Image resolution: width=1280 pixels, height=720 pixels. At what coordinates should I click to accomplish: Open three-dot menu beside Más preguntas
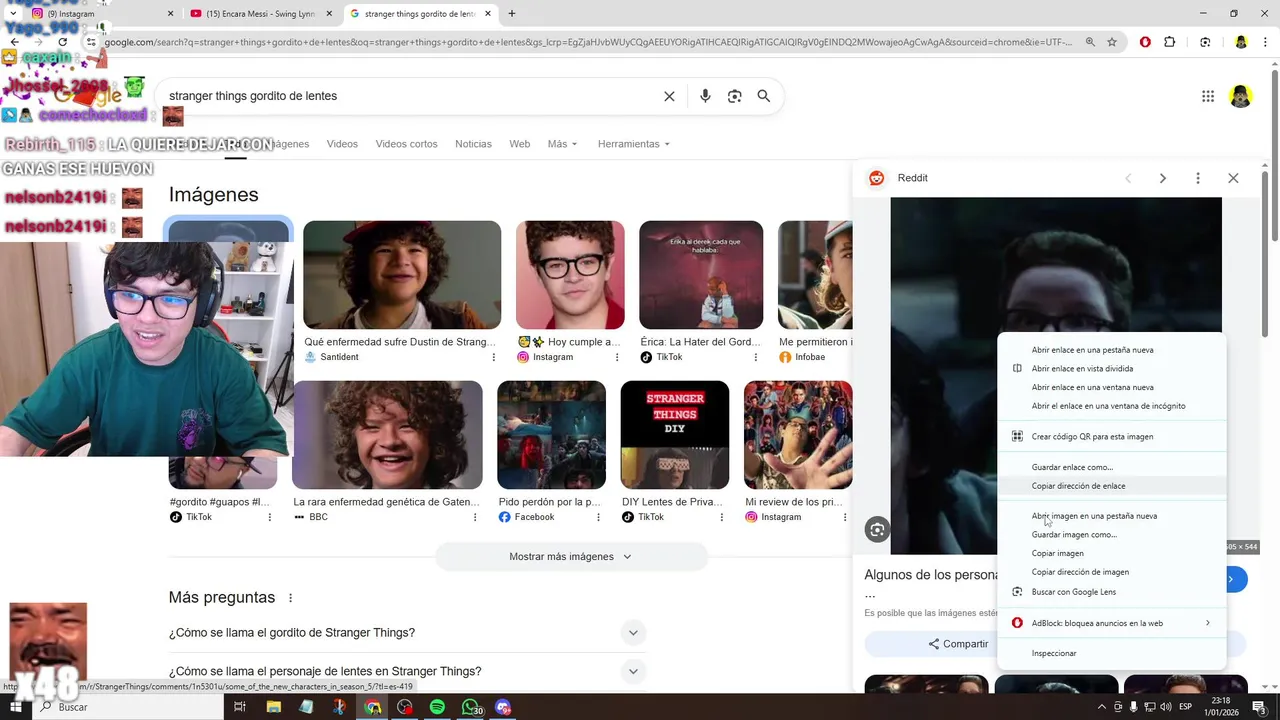(291, 598)
